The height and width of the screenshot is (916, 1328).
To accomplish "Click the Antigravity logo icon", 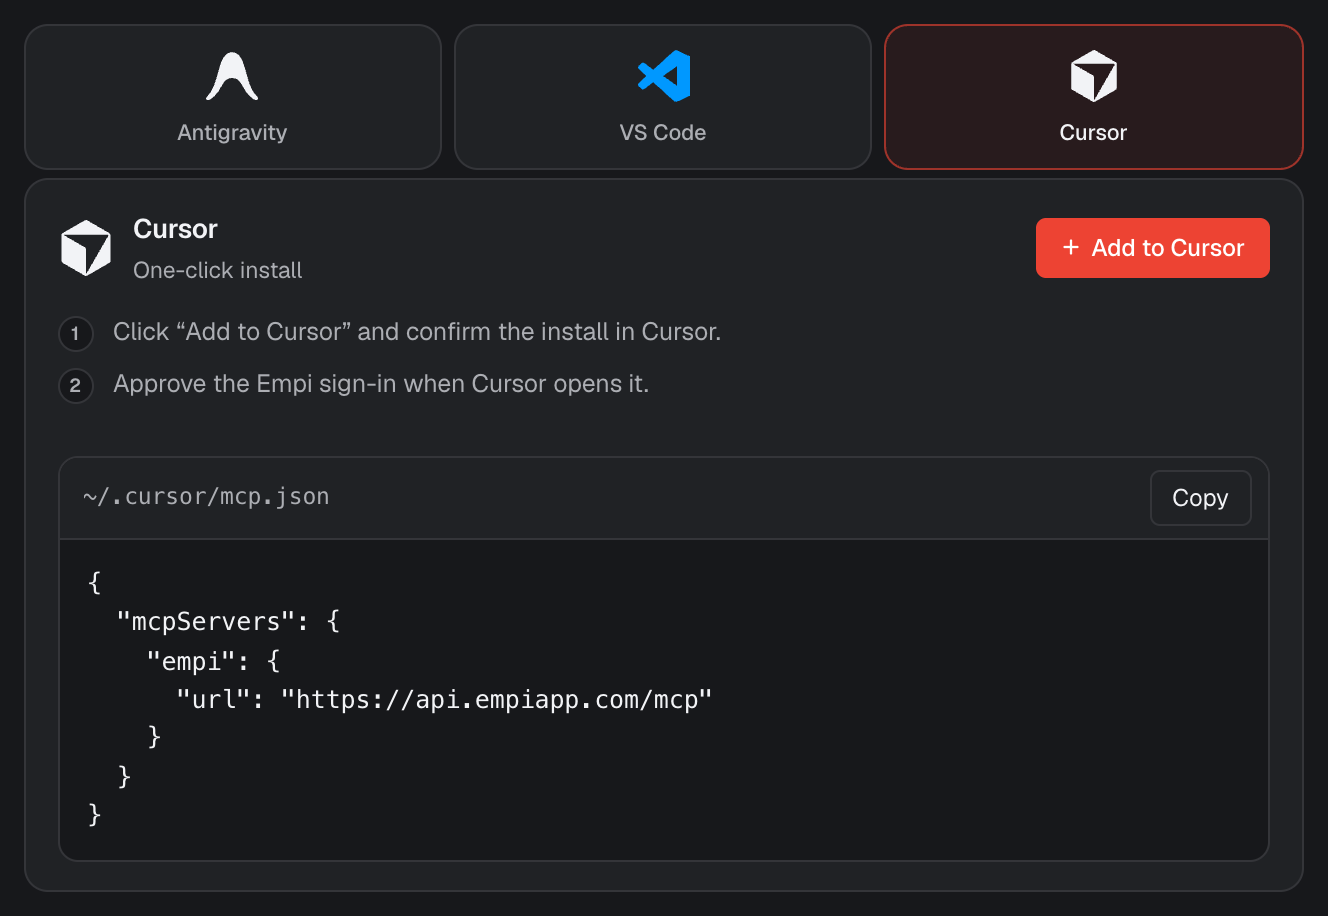I will [x=232, y=76].
